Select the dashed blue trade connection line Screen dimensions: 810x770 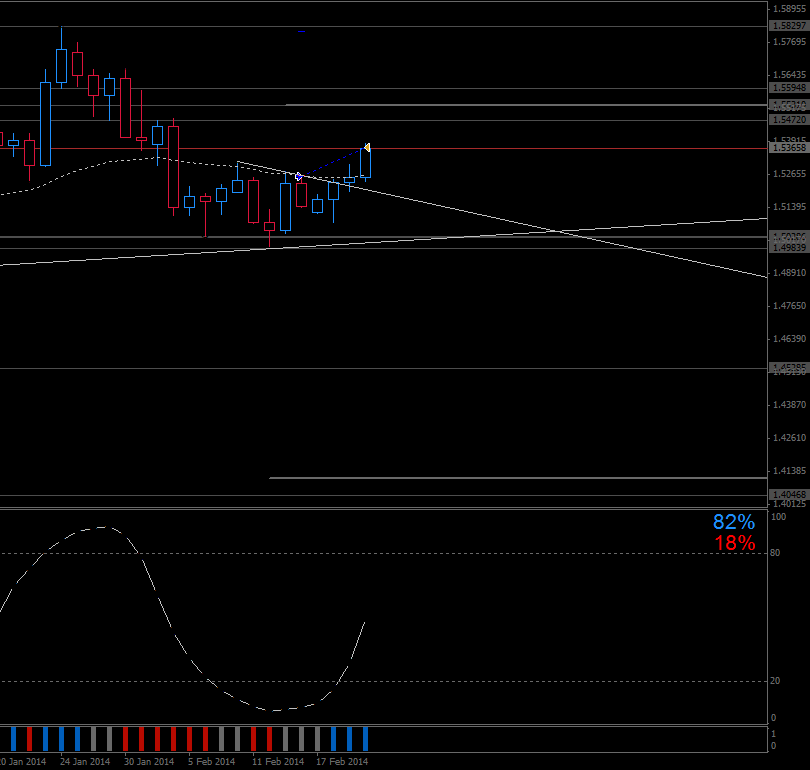coord(333,162)
